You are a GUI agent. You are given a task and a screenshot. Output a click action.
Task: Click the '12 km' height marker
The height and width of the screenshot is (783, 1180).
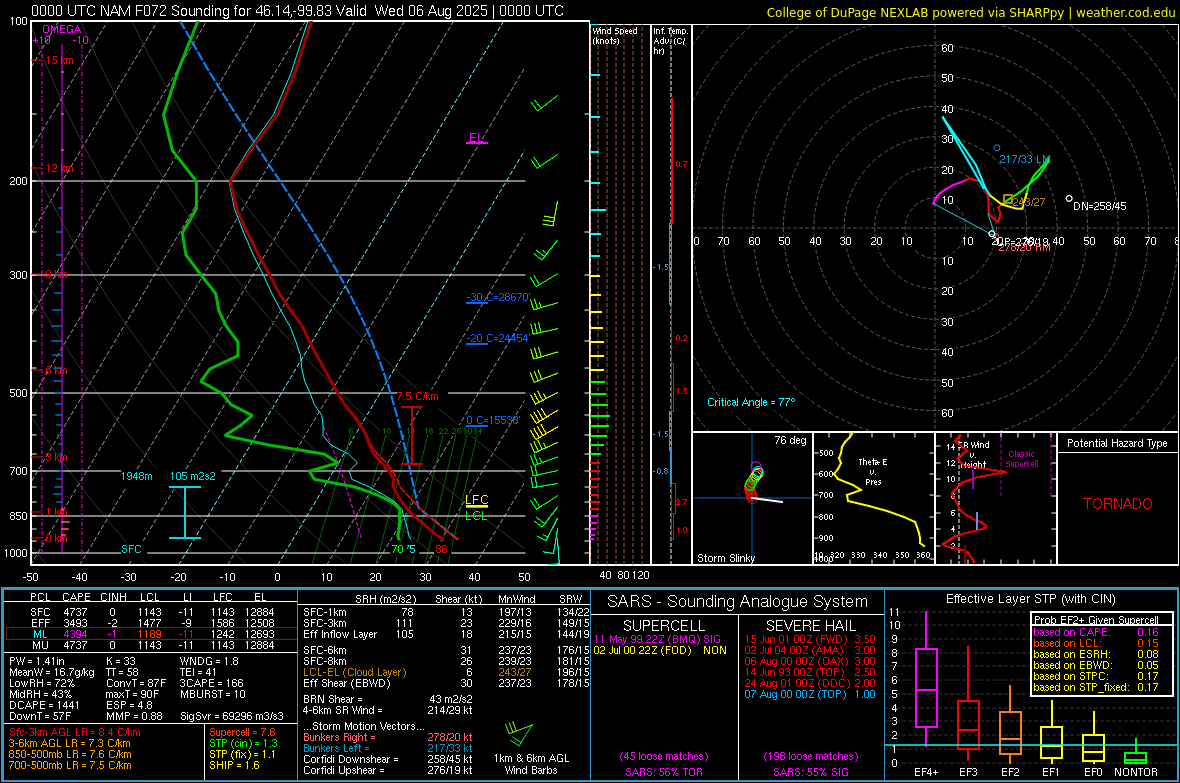59,168
